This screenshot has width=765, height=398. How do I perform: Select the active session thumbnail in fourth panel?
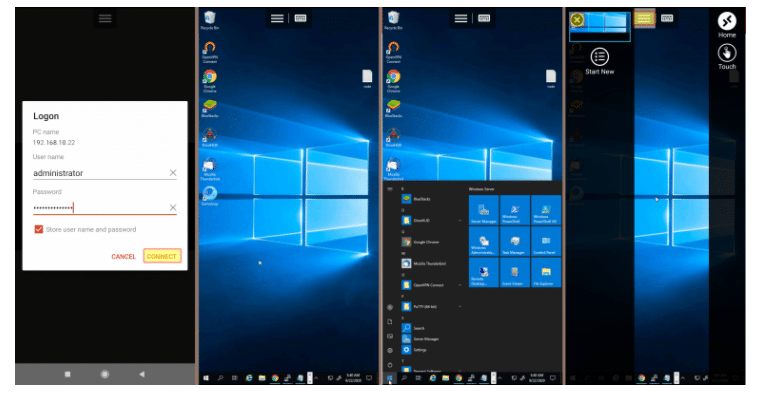(600, 27)
